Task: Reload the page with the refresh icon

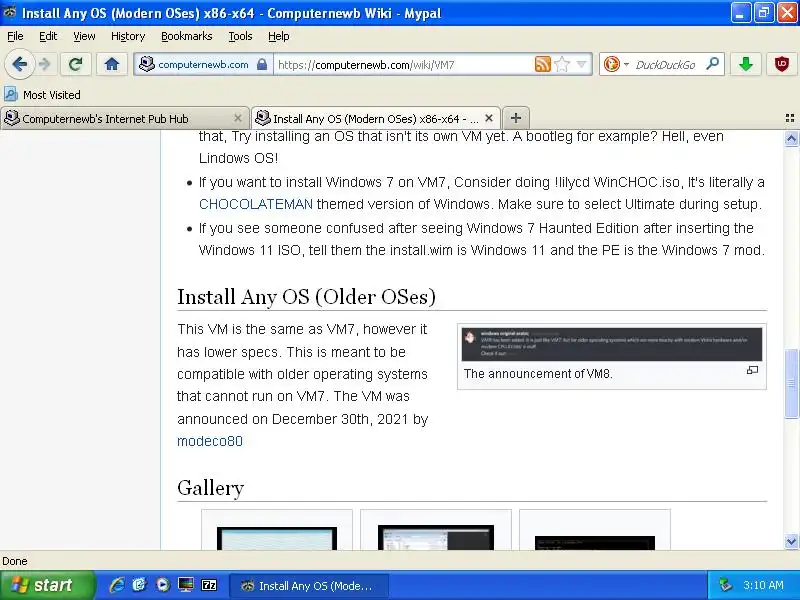Action: (76, 64)
